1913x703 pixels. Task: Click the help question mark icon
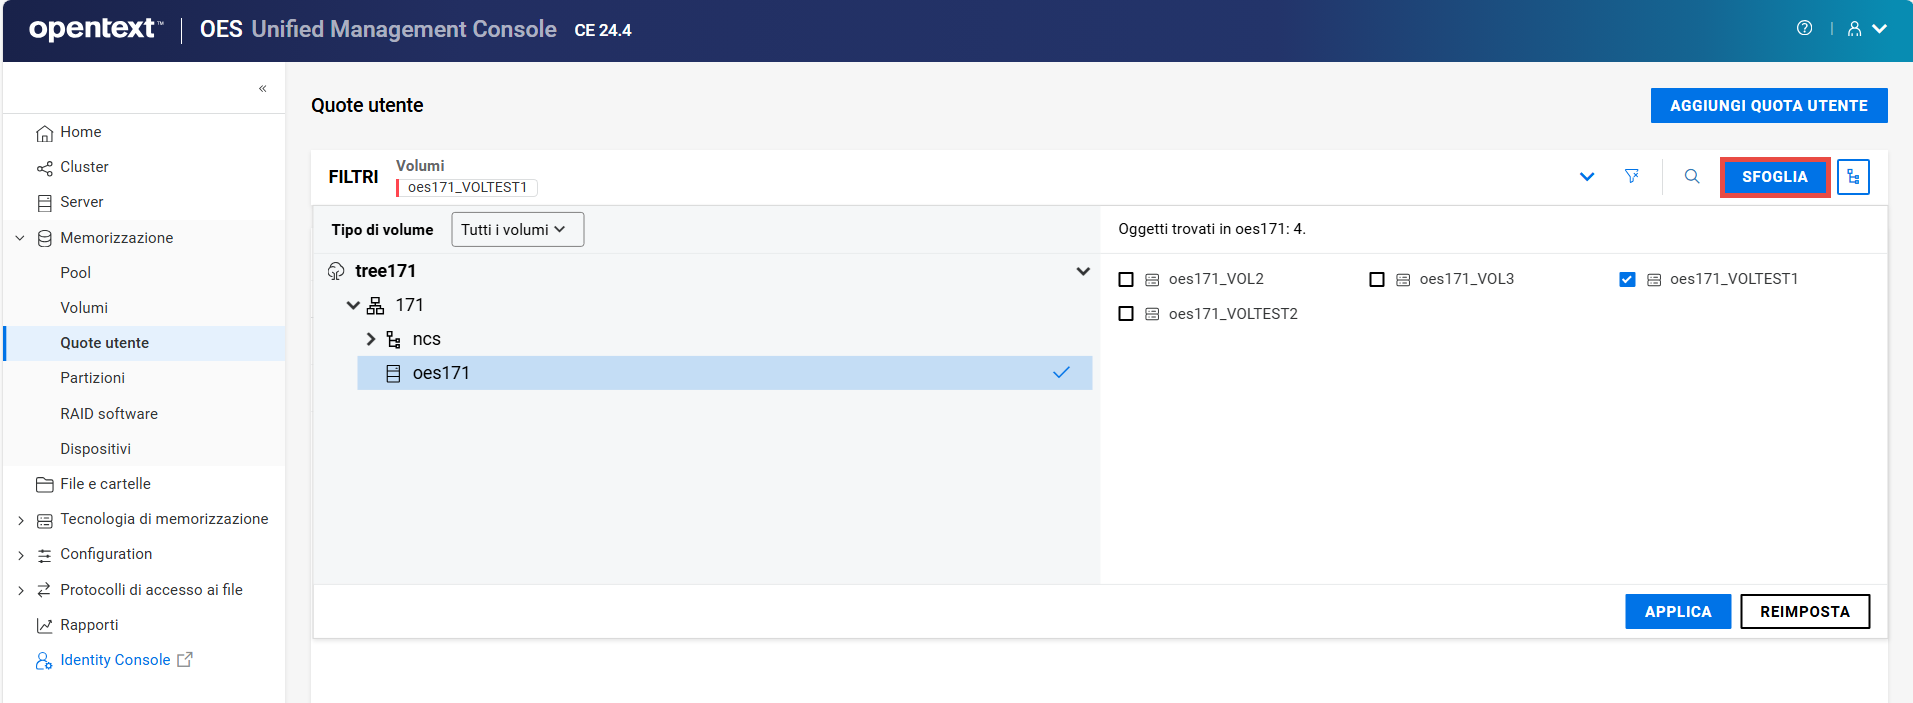coord(1804,28)
